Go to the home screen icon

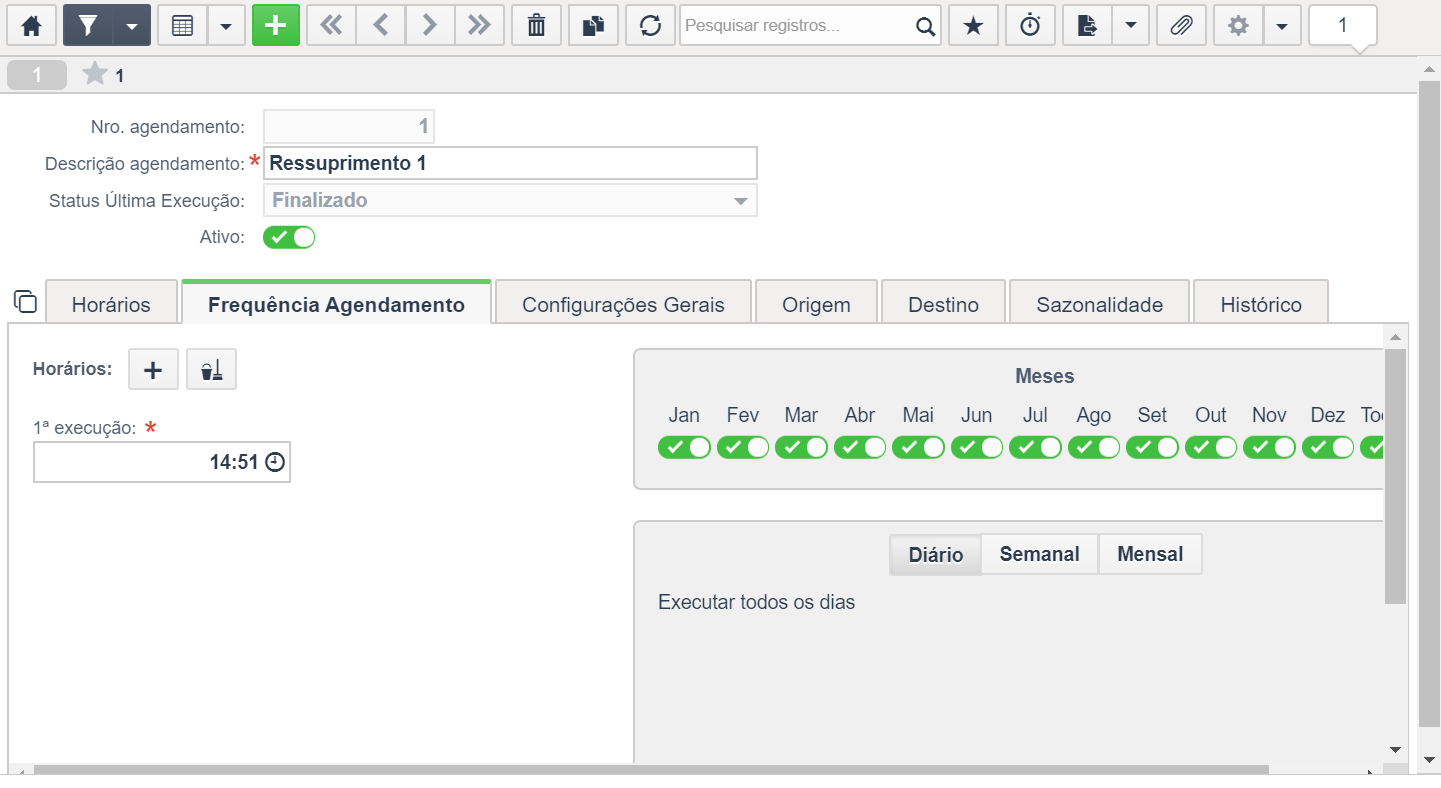point(31,26)
